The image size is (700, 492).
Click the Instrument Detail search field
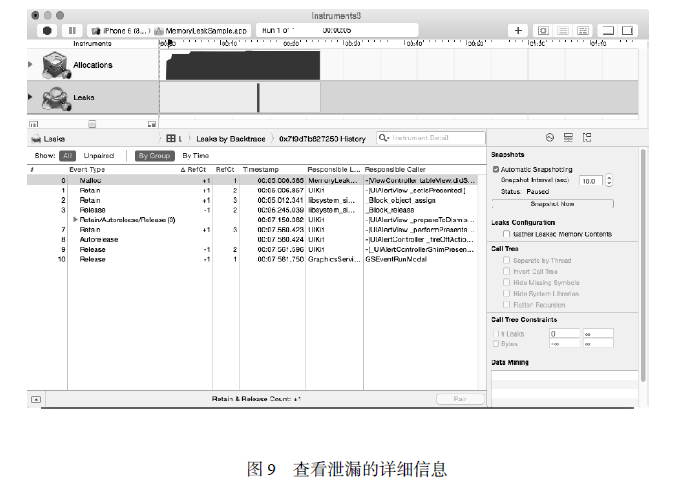(x=425, y=138)
